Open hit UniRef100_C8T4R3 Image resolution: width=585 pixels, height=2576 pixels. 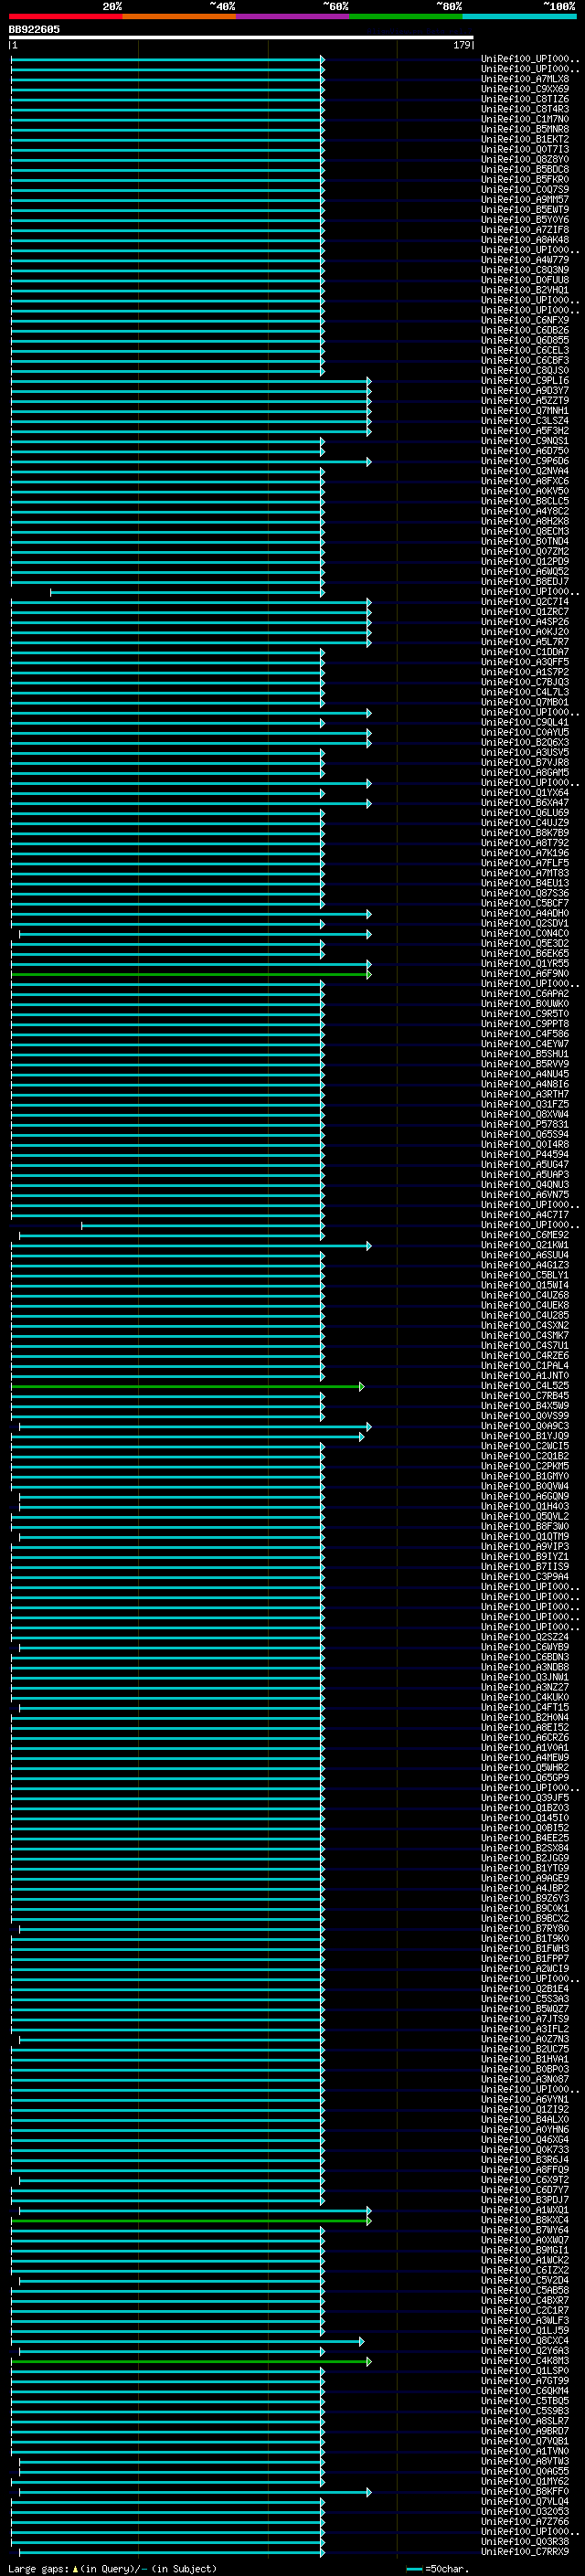(525, 109)
